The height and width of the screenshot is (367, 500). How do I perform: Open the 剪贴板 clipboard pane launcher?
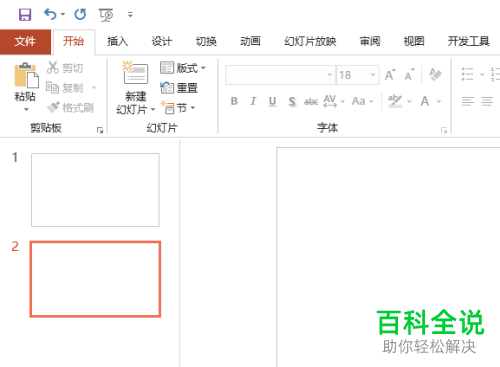[100, 130]
